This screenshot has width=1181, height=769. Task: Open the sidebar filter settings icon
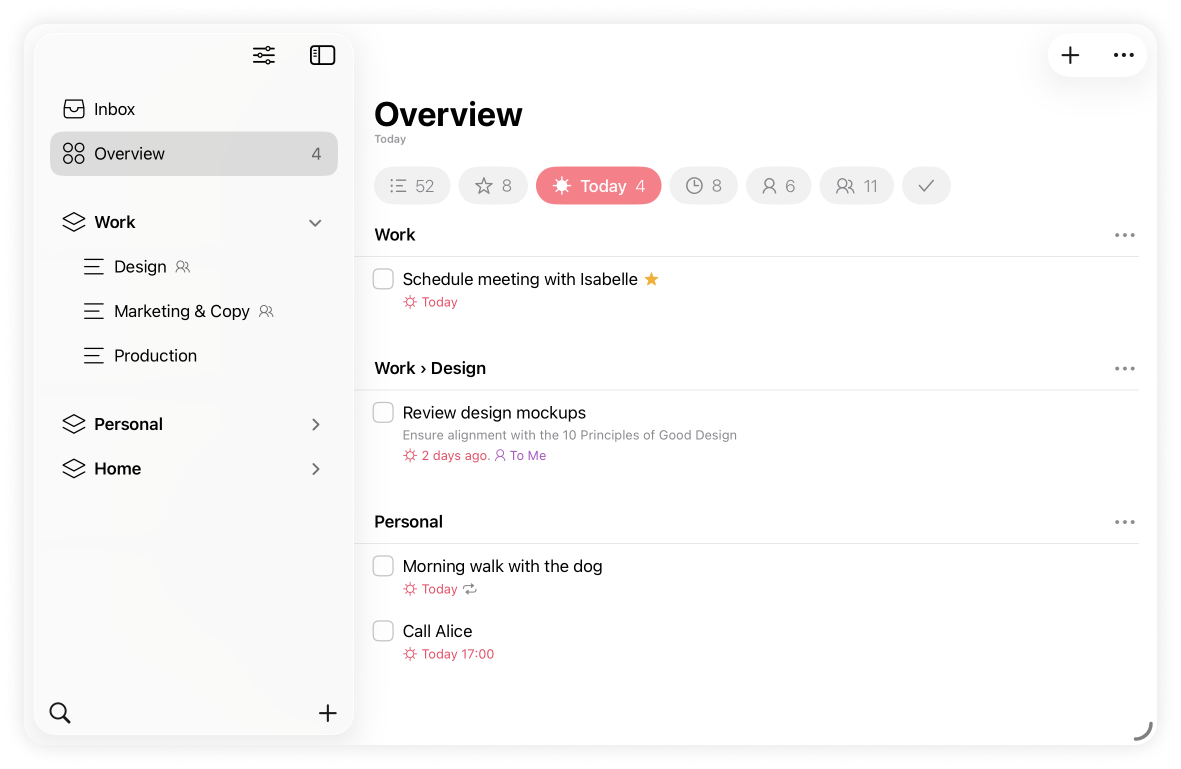(264, 56)
